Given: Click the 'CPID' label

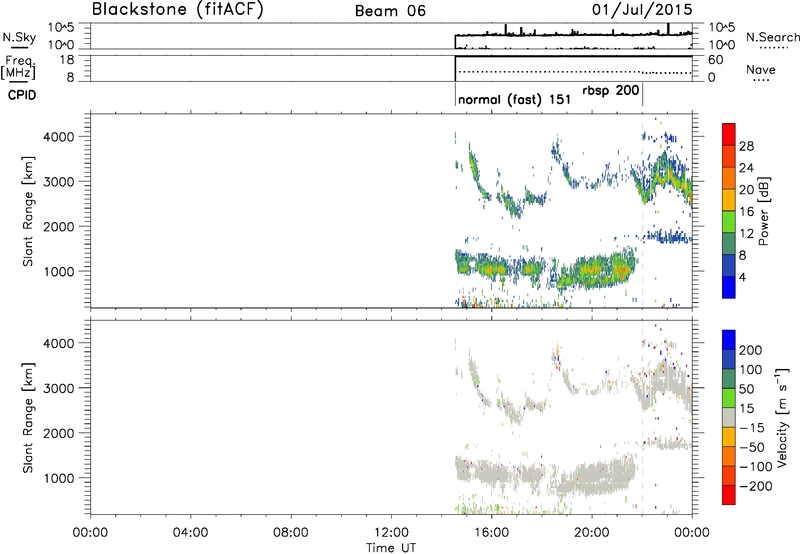Looking at the screenshot, I should 22,95.
